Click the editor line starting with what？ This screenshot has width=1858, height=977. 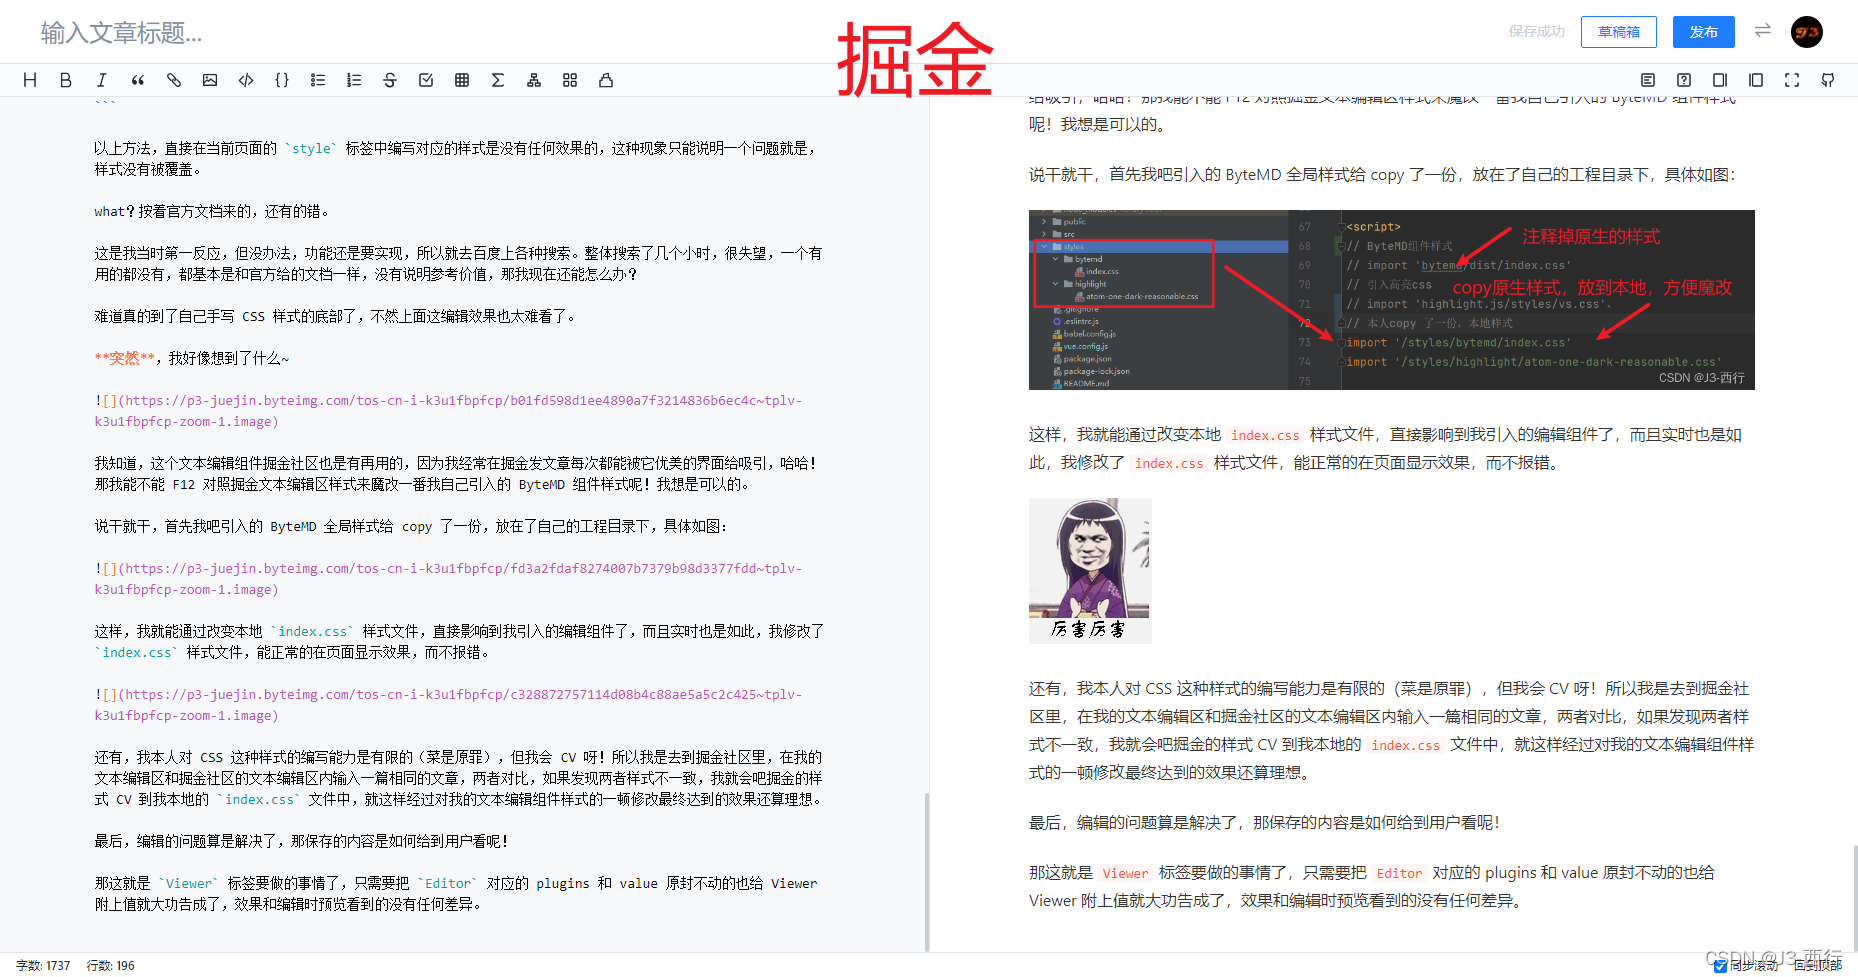click(x=212, y=211)
